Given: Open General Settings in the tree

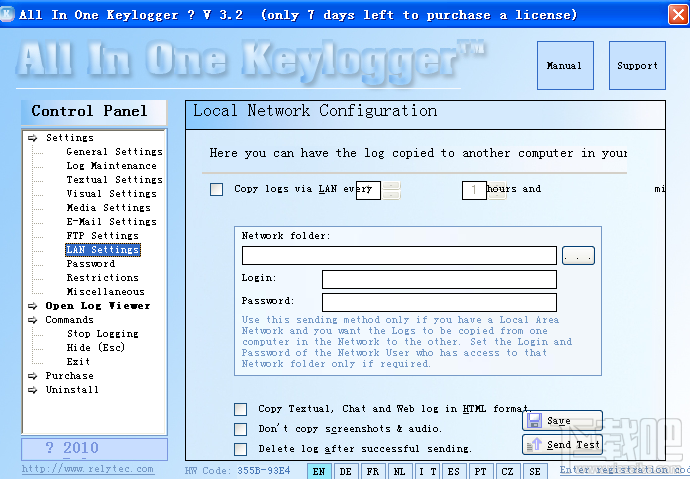Looking at the screenshot, I should point(114,152).
